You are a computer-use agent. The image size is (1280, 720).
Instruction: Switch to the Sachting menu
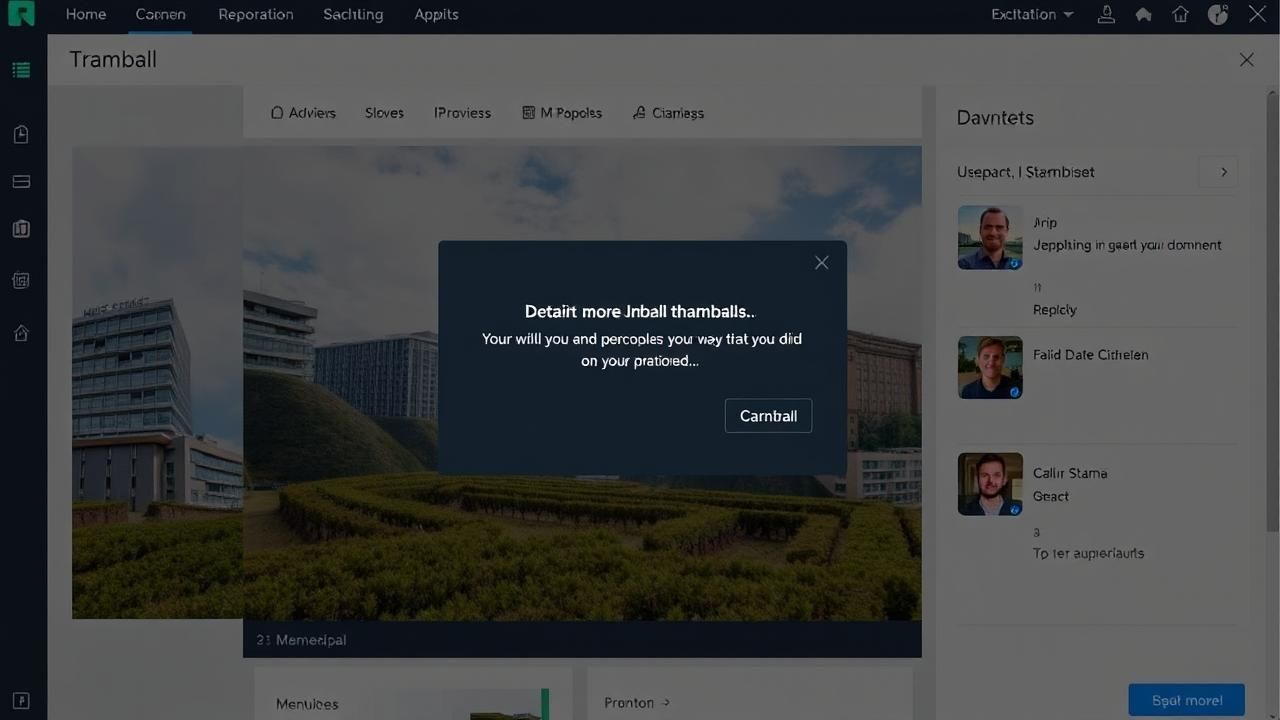[353, 15]
